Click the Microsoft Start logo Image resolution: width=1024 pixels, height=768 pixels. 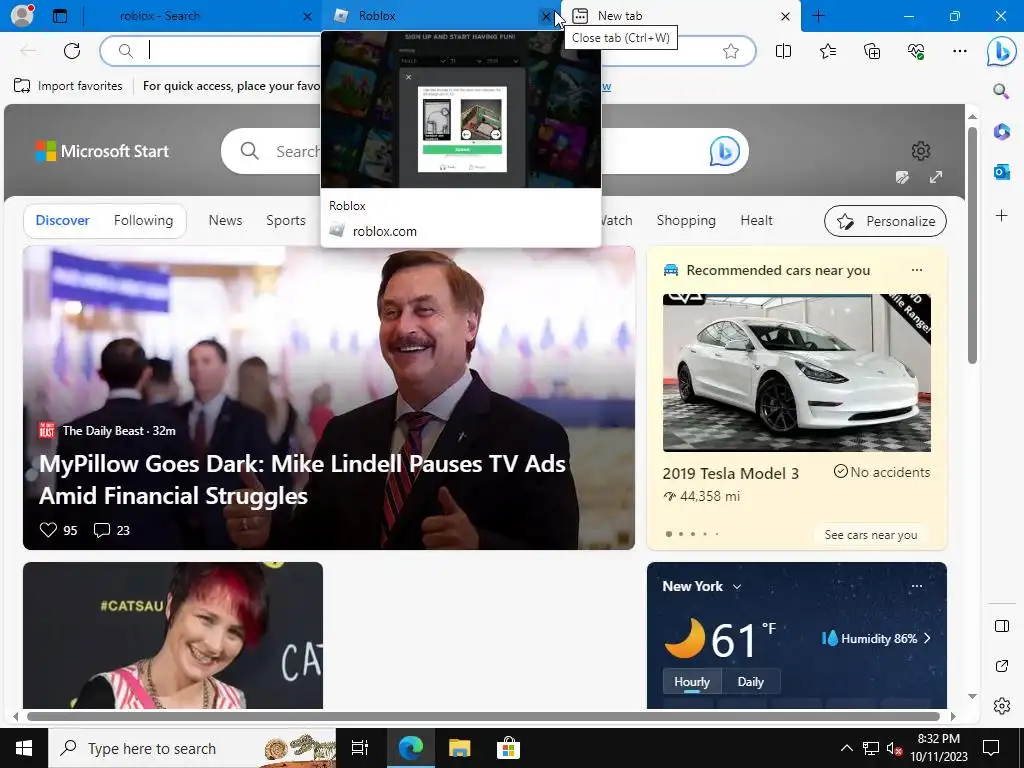tap(102, 151)
